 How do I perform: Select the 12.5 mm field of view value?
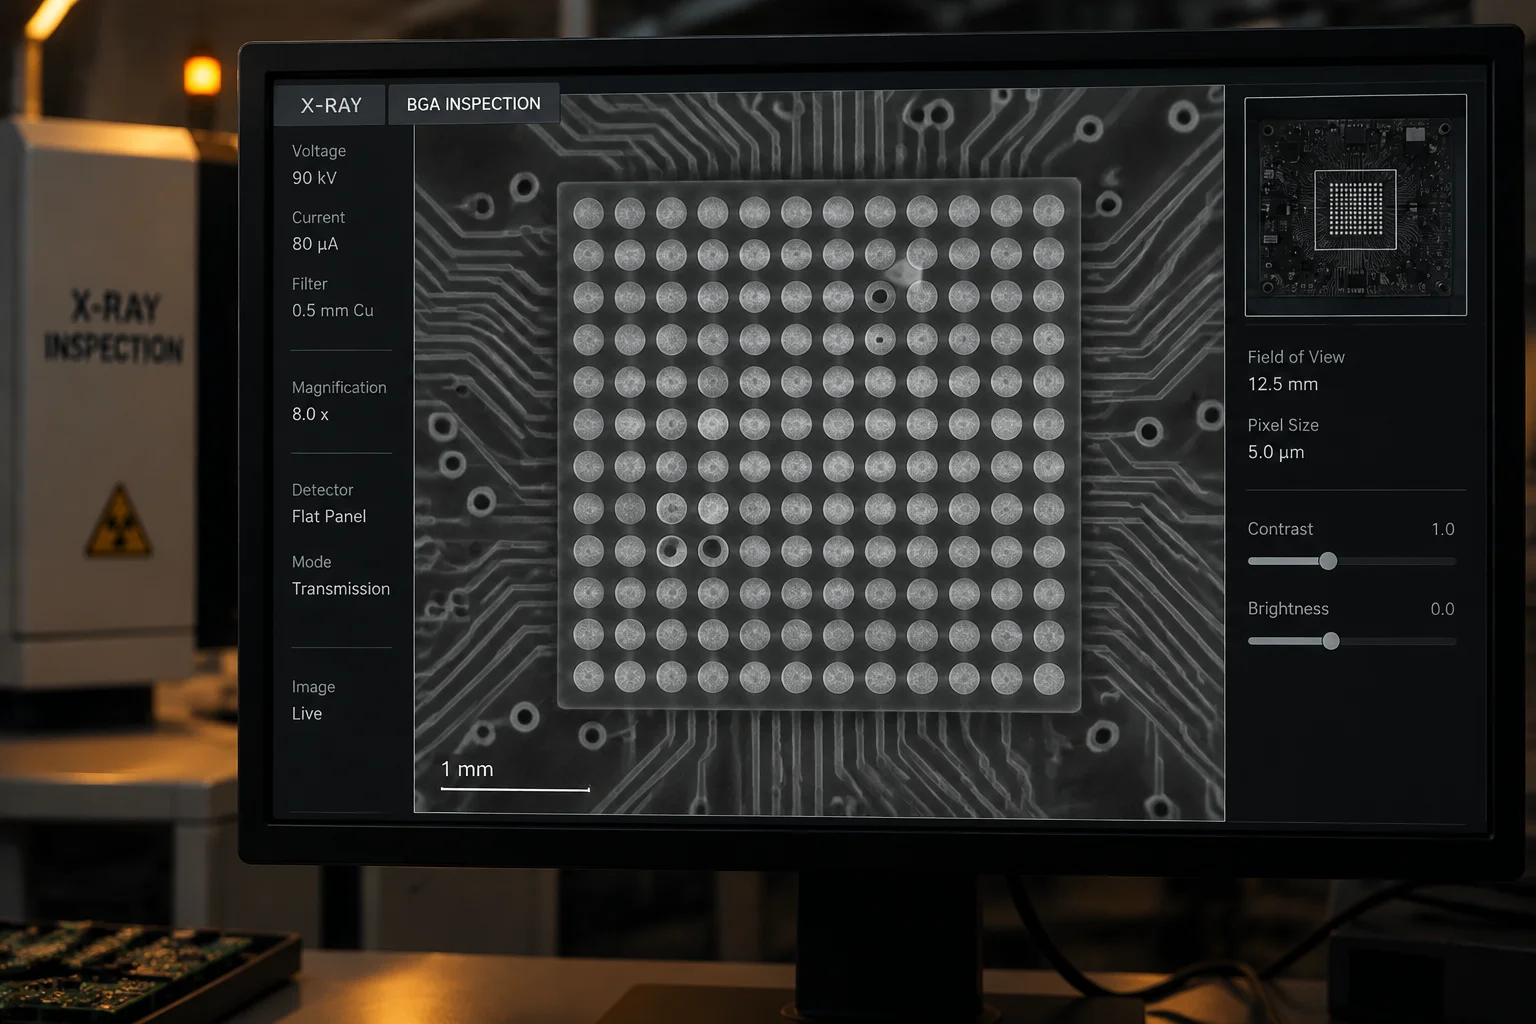click(1283, 384)
